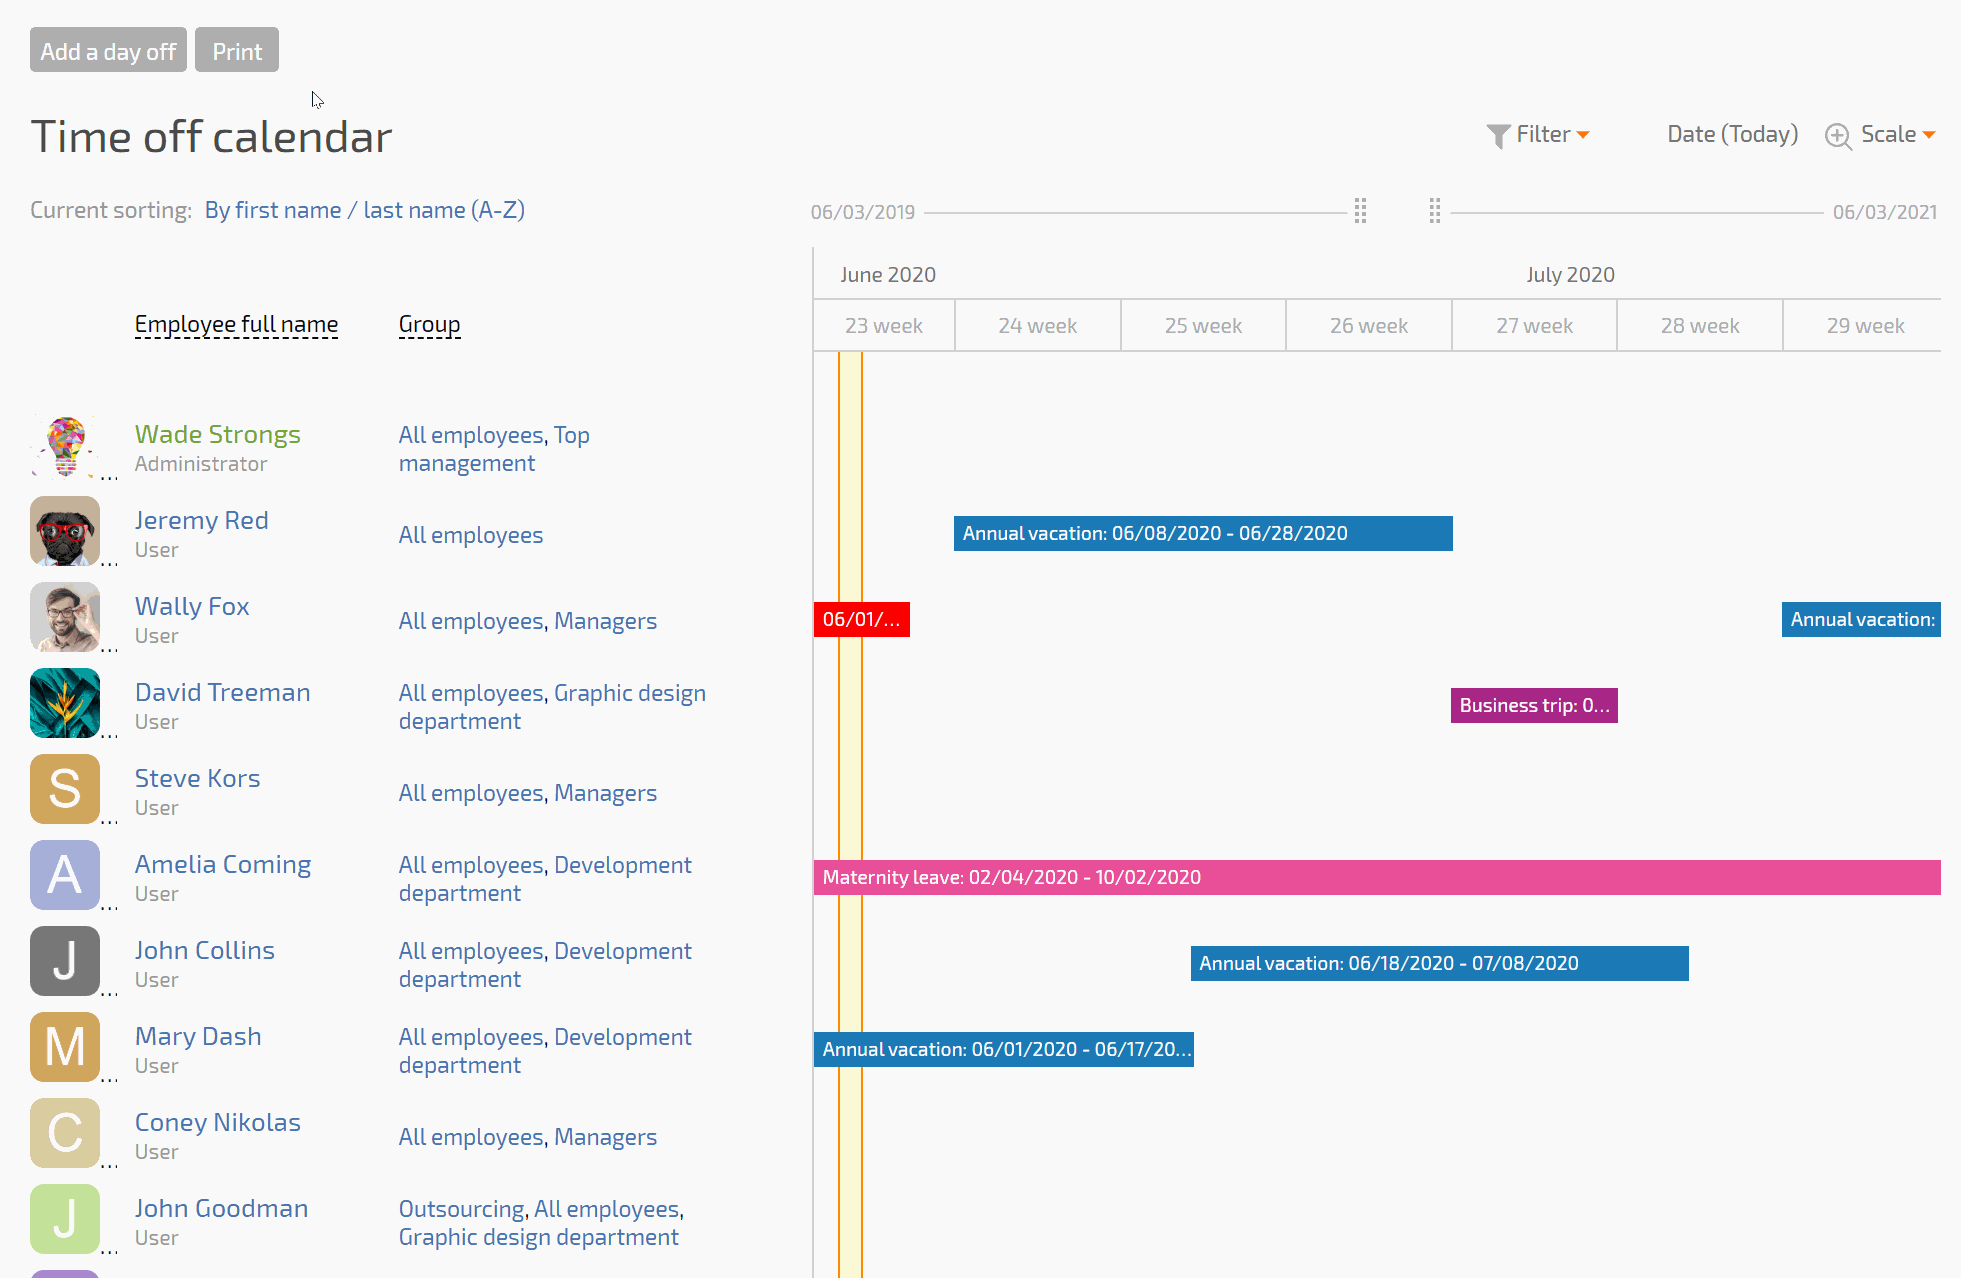Image resolution: width=1961 pixels, height=1278 pixels.
Task: Click John Collins annual vacation bar
Action: 1438,962
